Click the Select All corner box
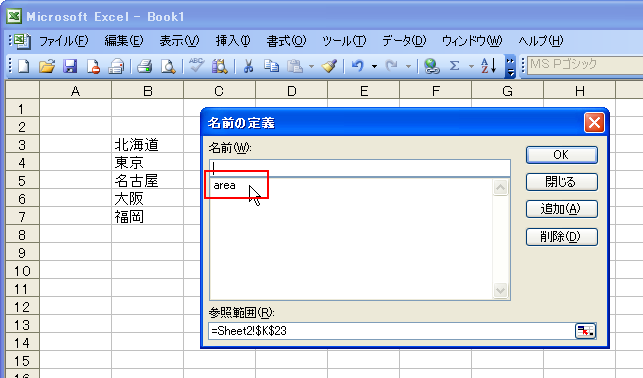The height and width of the screenshot is (378, 643). point(22,90)
